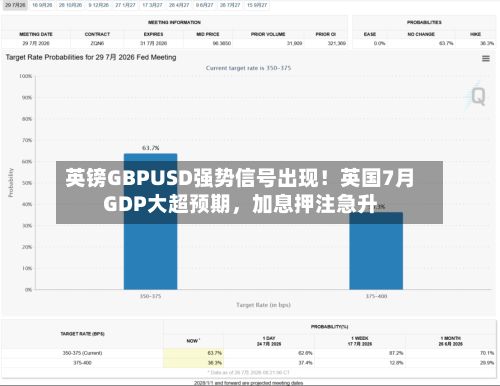Click the EASE column header
Screen dimensions: 500x386
(x=370, y=34)
